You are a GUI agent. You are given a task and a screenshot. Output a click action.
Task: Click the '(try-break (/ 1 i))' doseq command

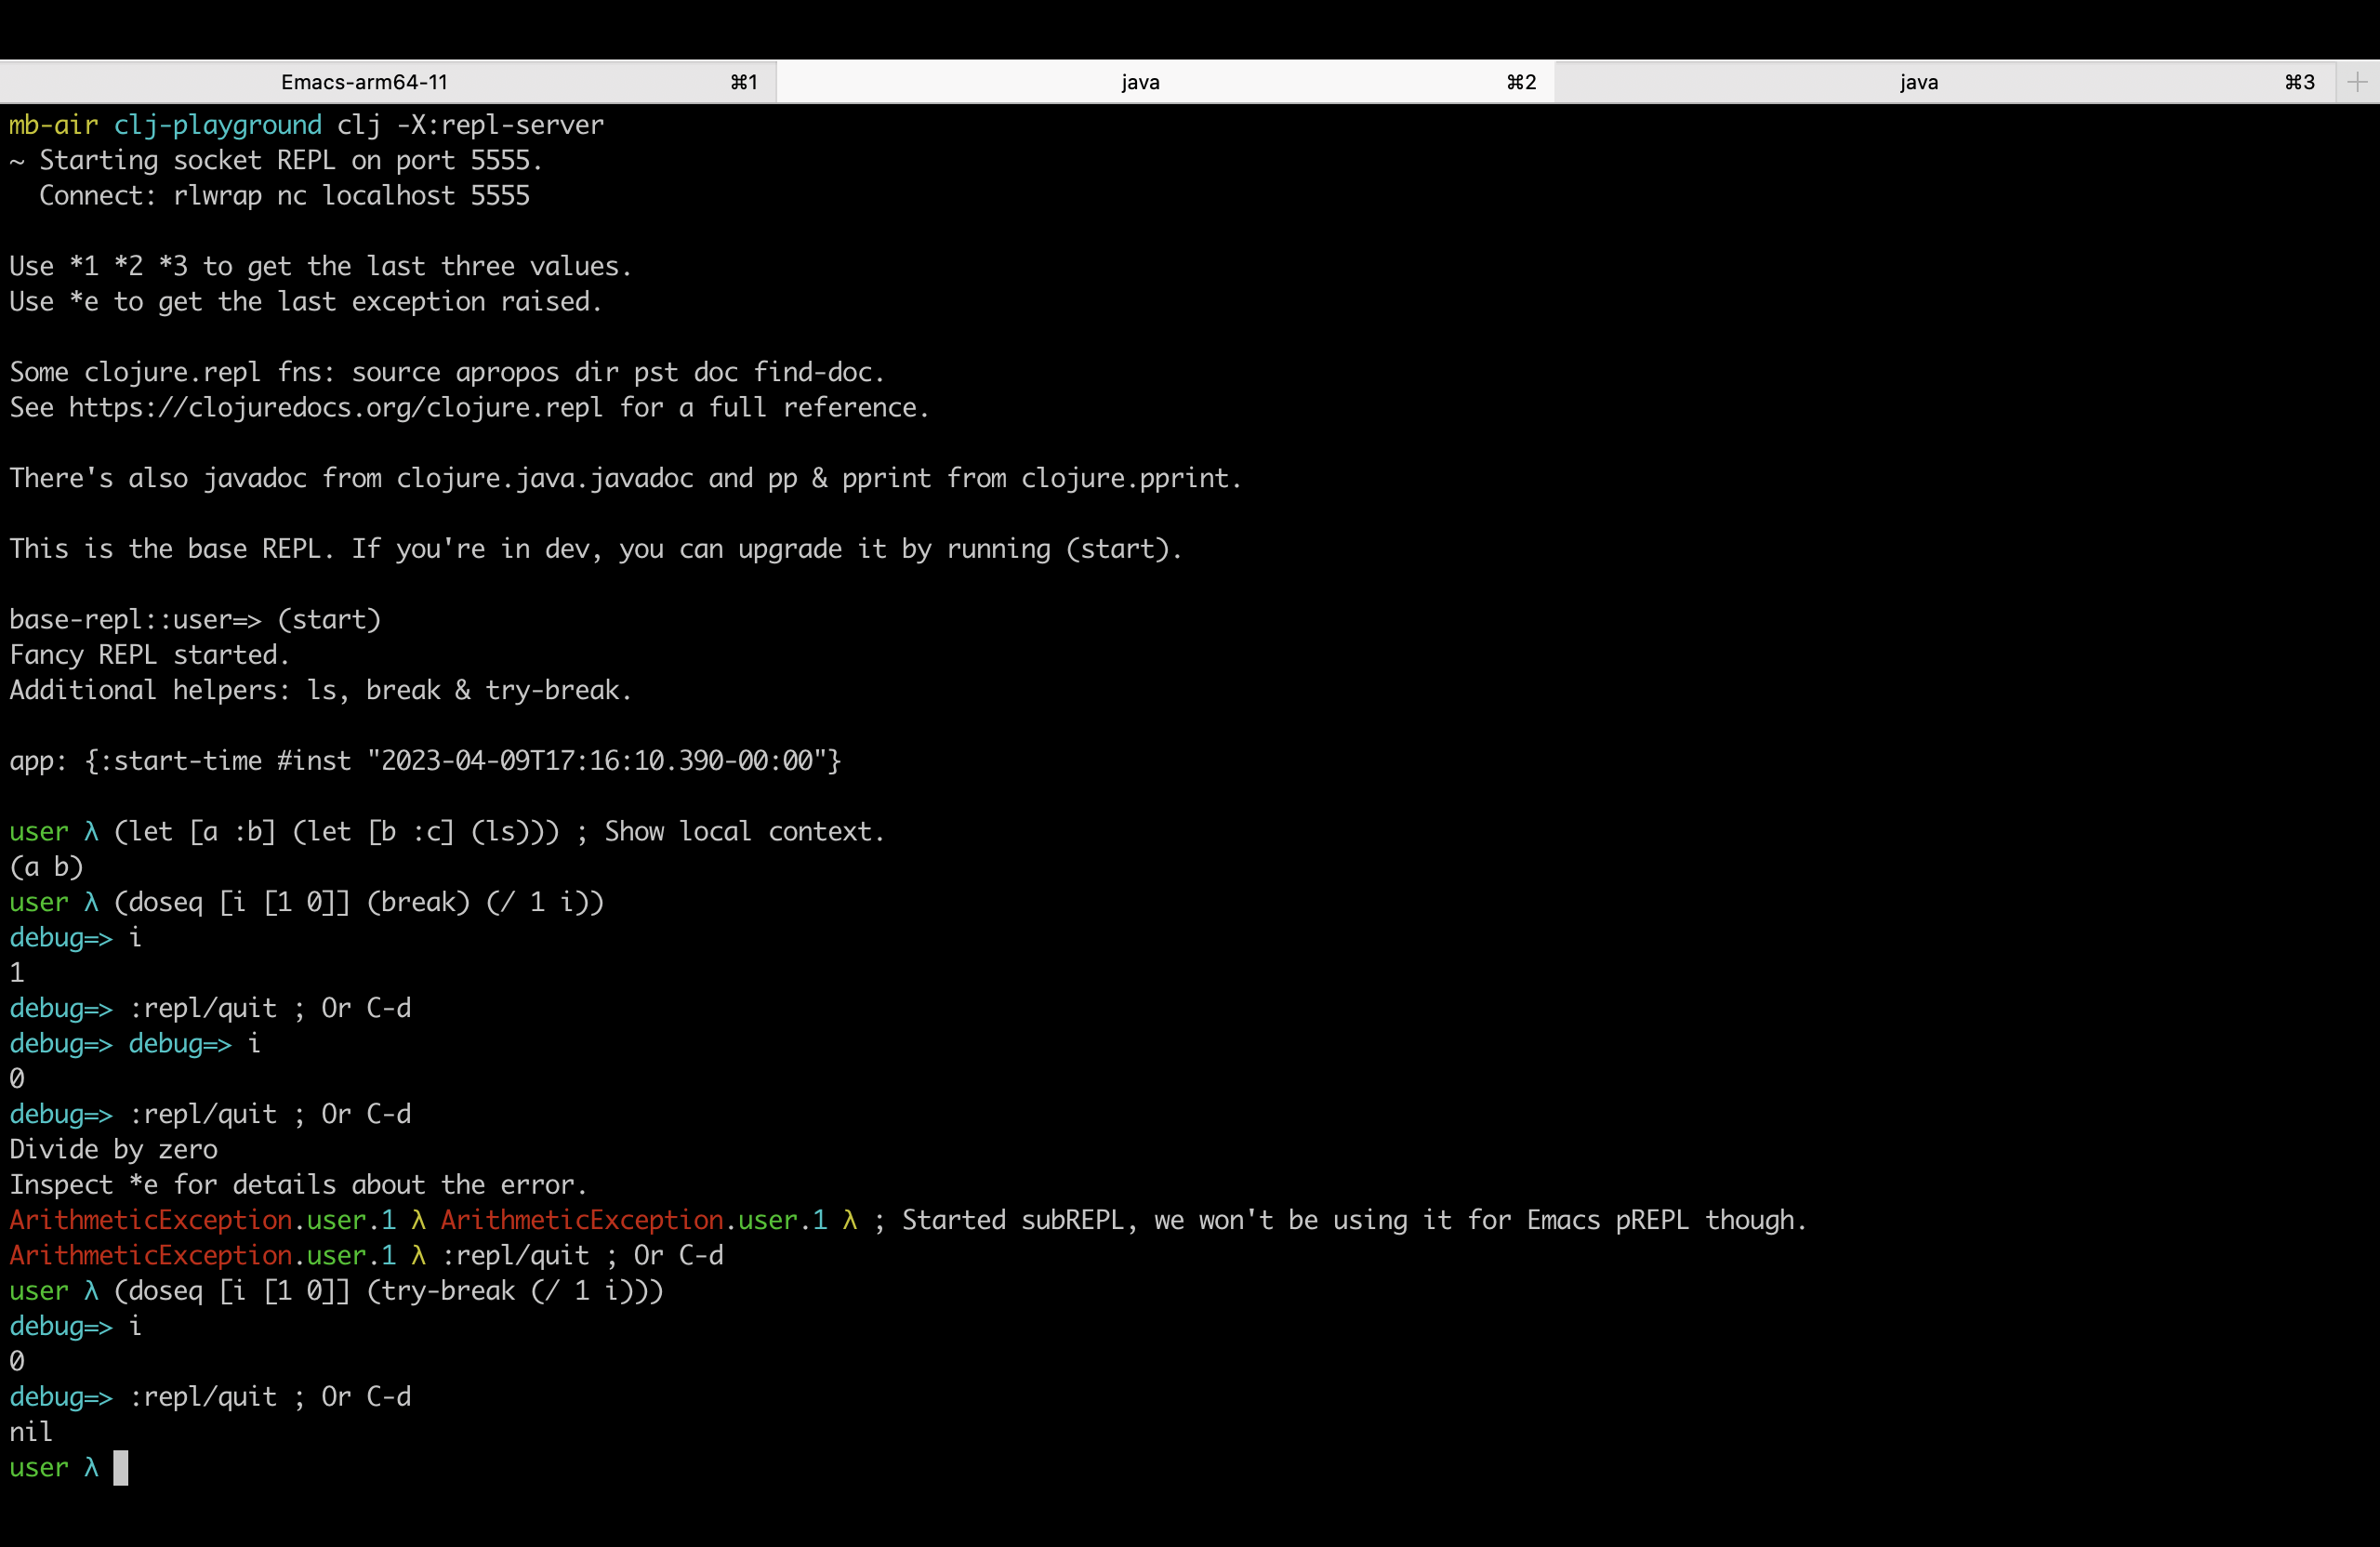[x=388, y=1291]
